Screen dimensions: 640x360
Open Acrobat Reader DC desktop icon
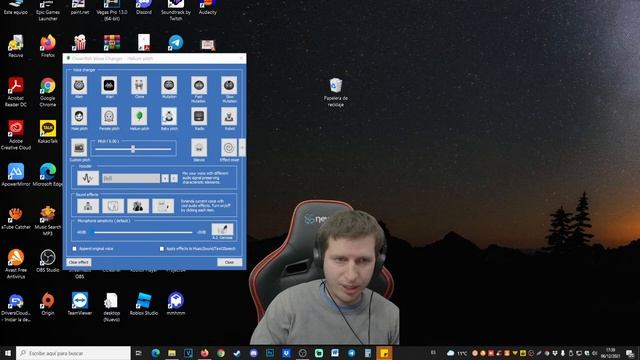point(16,92)
